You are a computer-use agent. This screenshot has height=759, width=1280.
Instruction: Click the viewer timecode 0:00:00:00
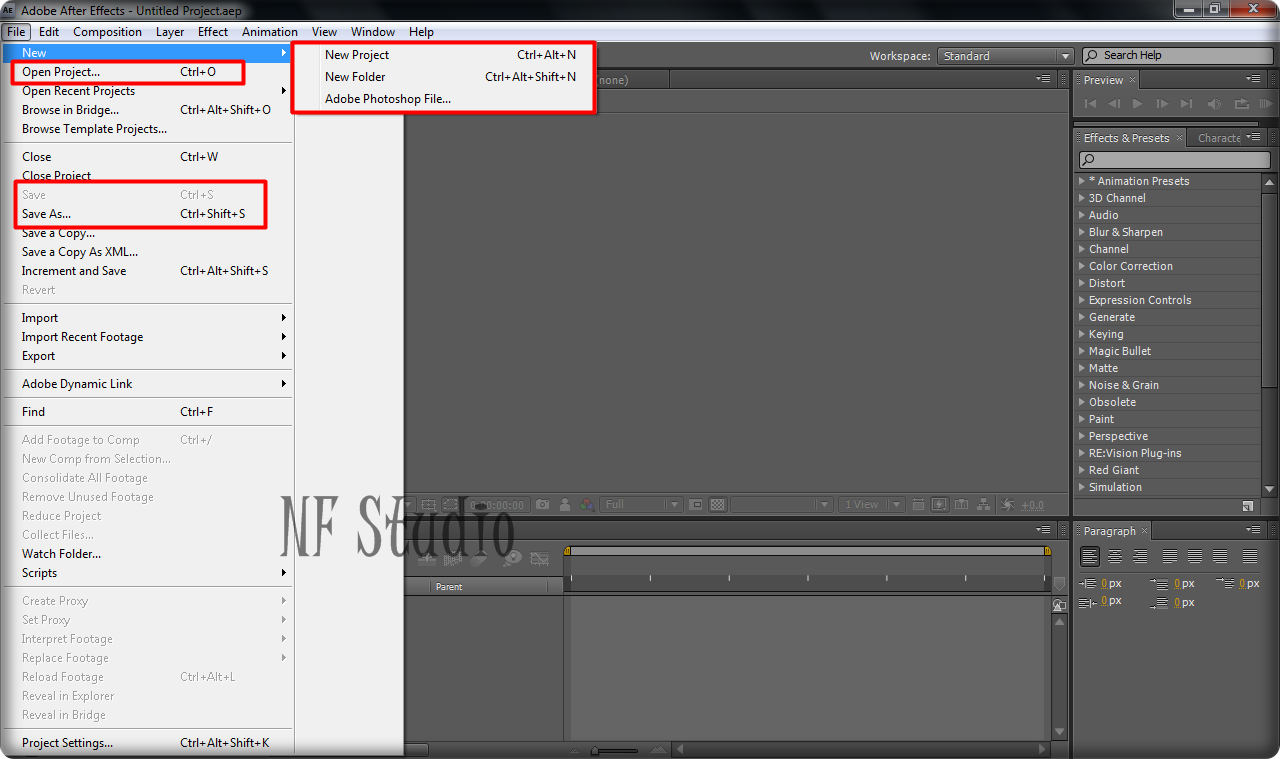tap(497, 505)
